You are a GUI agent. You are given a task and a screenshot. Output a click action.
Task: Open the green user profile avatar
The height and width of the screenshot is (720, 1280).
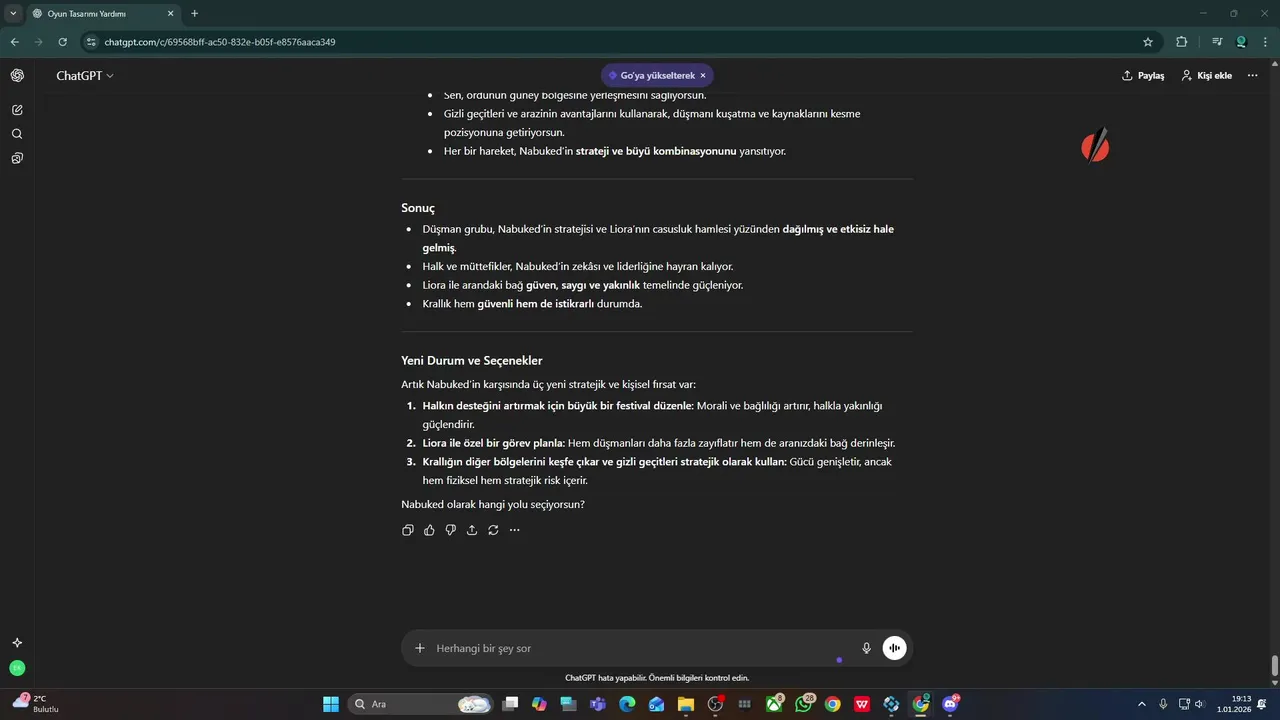[x=17, y=668]
